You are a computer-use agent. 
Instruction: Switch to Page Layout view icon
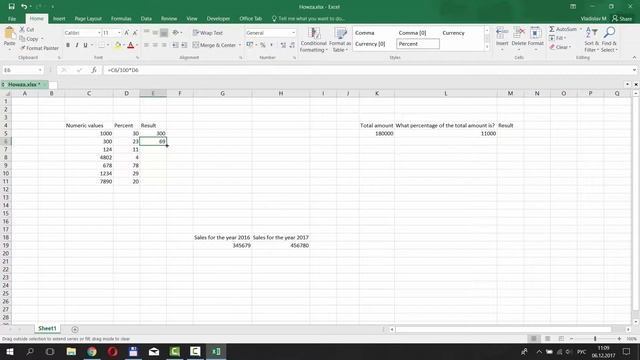pyautogui.click(x=547, y=339)
